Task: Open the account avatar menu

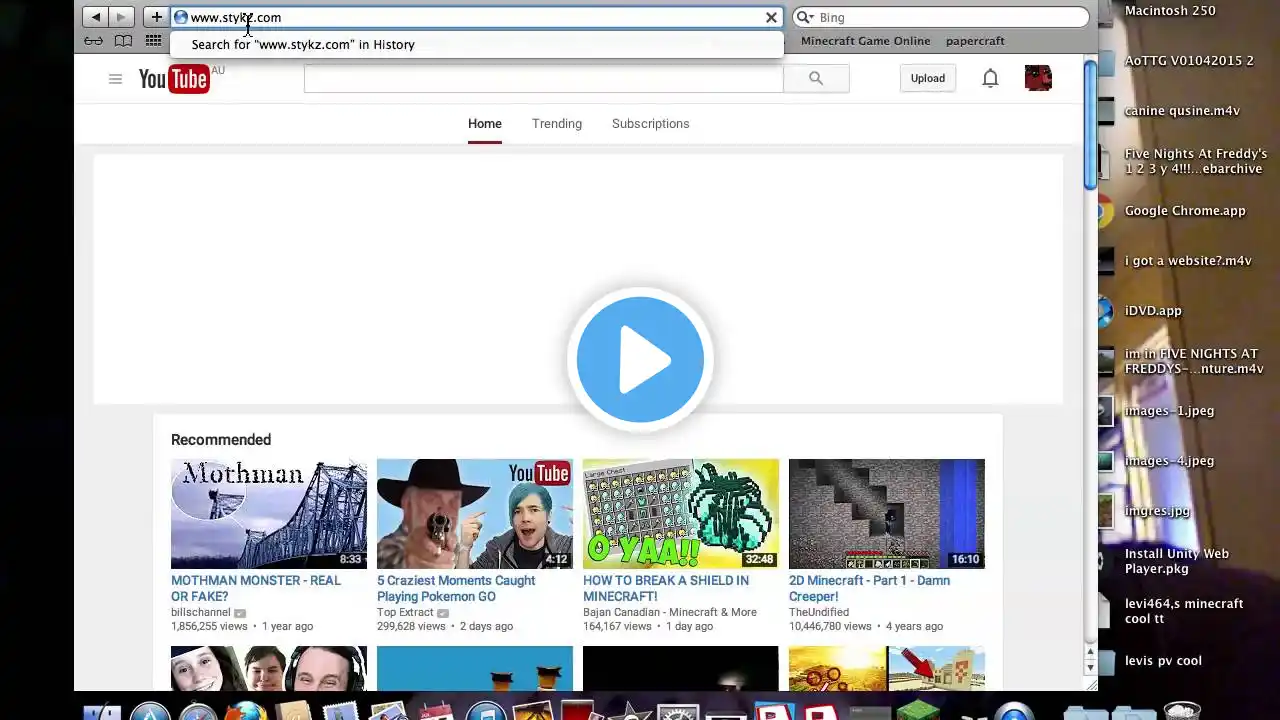Action: click(1038, 78)
